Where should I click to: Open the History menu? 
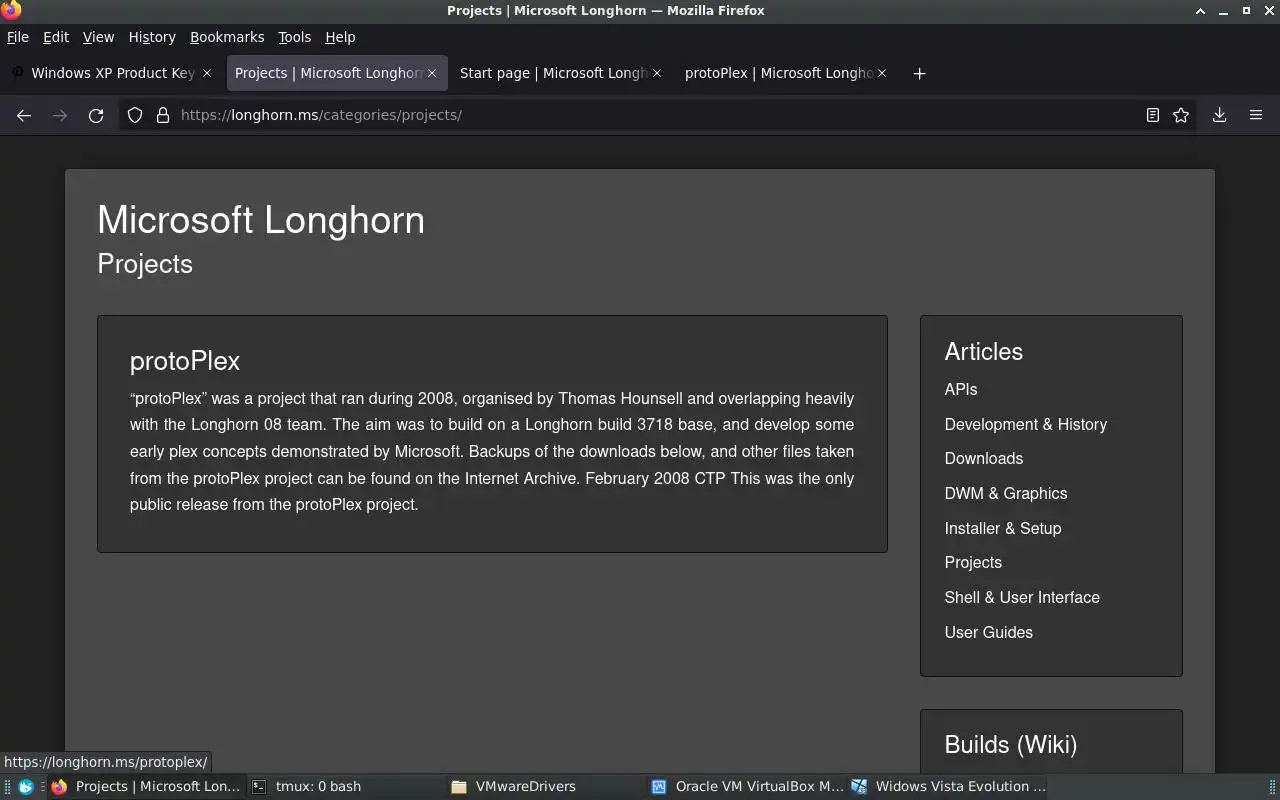coord(152,37)
